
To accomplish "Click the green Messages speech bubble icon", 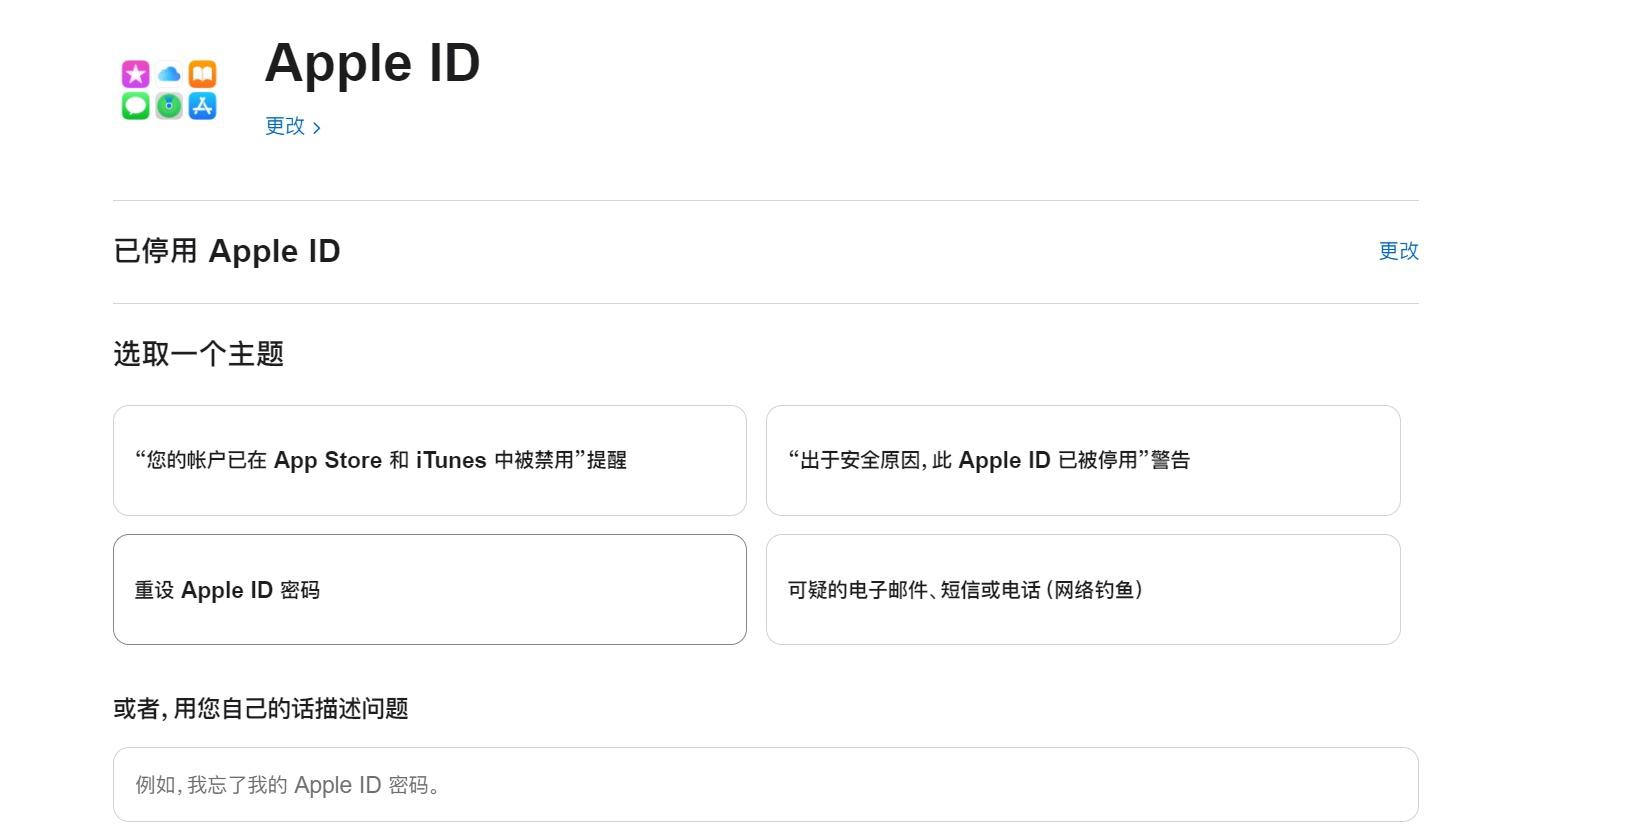I will tap(136, 106).
